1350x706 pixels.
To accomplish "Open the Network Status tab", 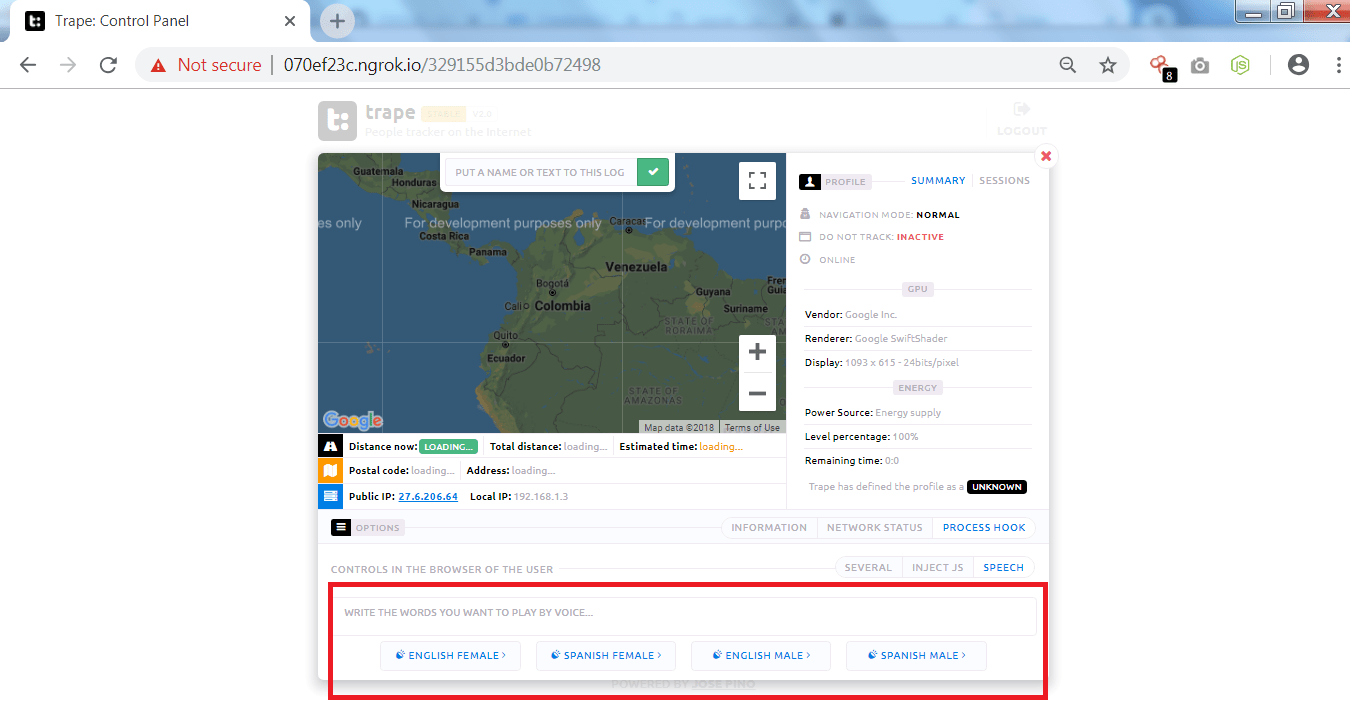I will coord(874,527).
